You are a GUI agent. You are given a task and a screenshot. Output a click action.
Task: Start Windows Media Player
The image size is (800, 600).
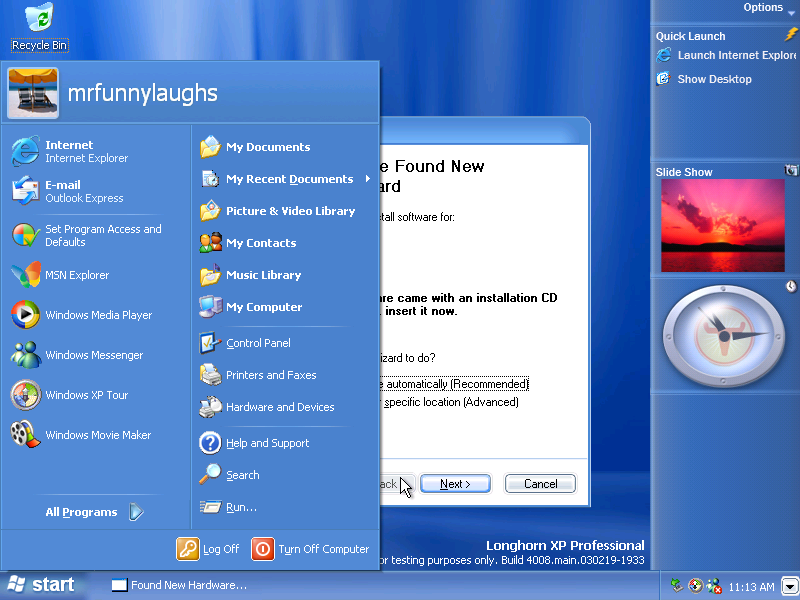point(97,315)
